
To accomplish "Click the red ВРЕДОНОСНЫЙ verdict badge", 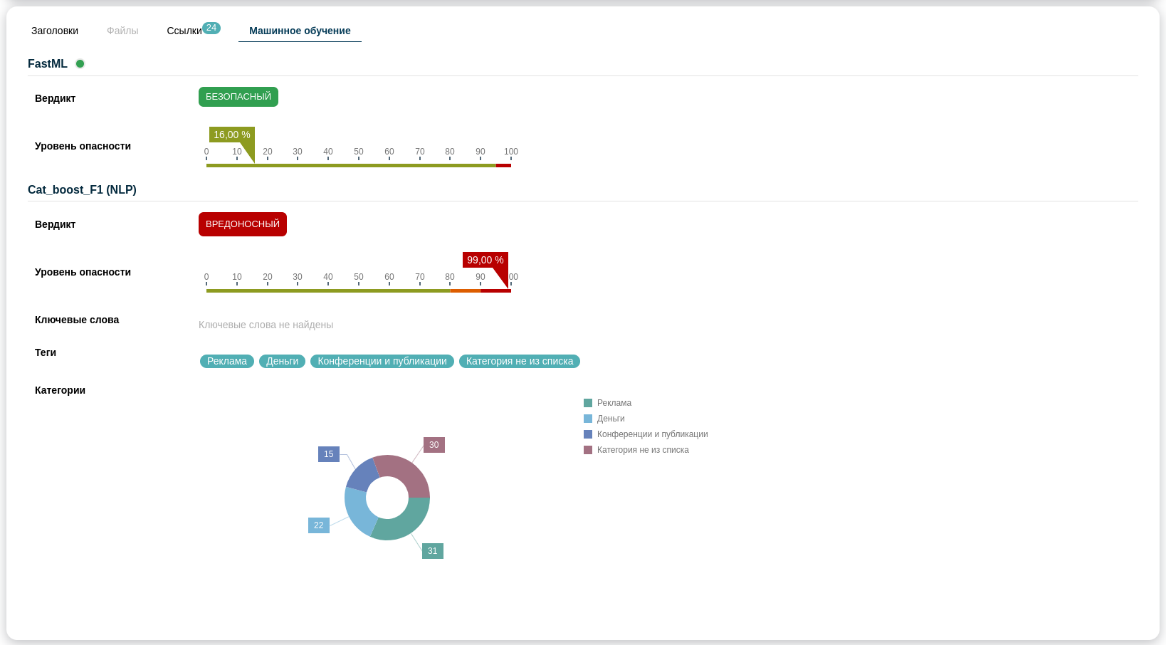I will pyautogui.click(x=242, y=224).
